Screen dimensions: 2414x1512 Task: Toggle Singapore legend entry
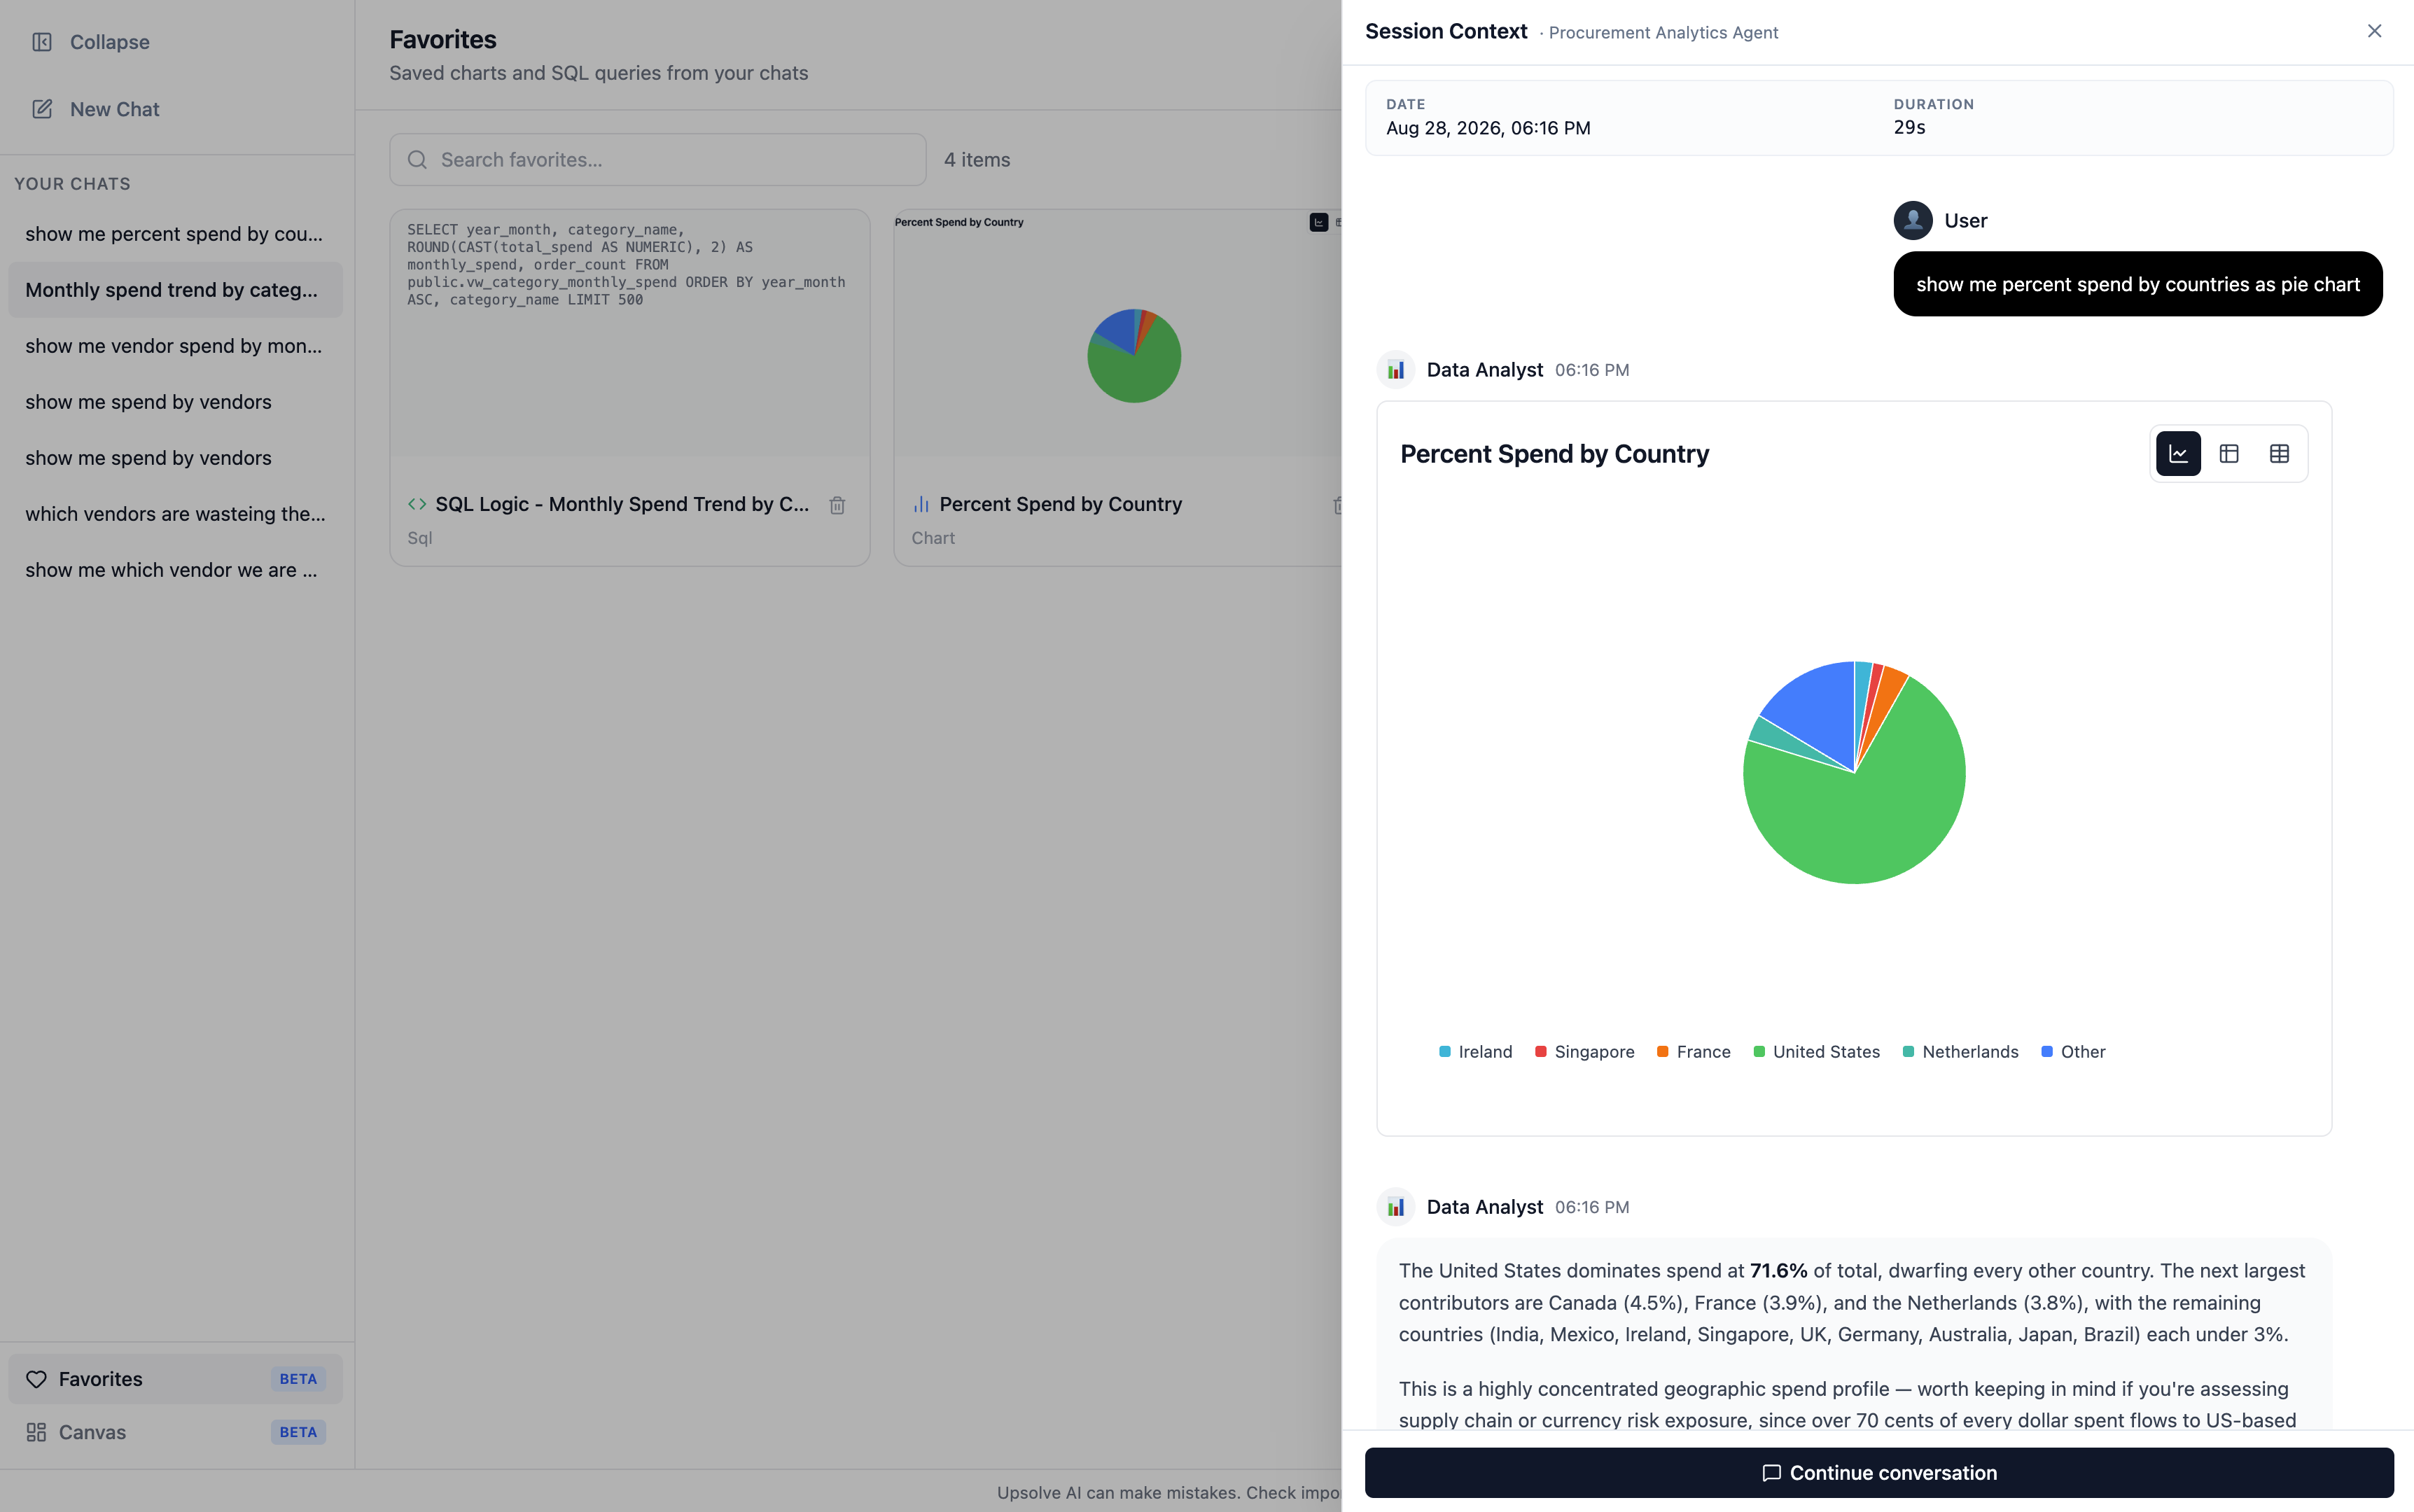click(x=1584, y=1052)
